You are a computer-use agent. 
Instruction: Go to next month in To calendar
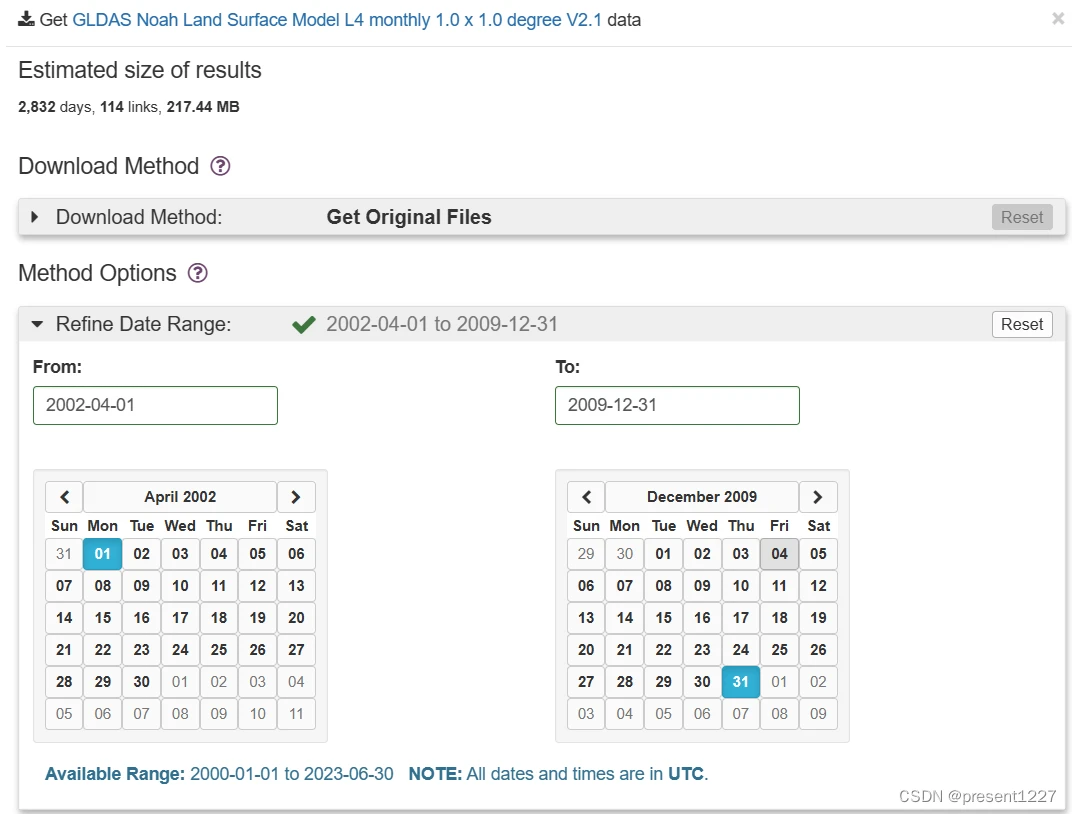[818, 497]
